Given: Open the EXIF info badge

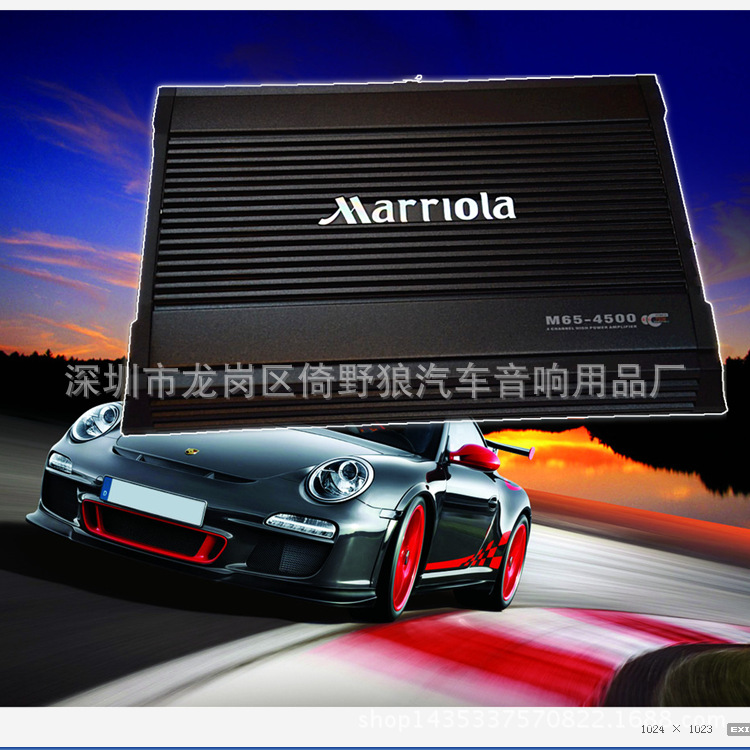Looking at the screenshot, I should pos(739,729).
